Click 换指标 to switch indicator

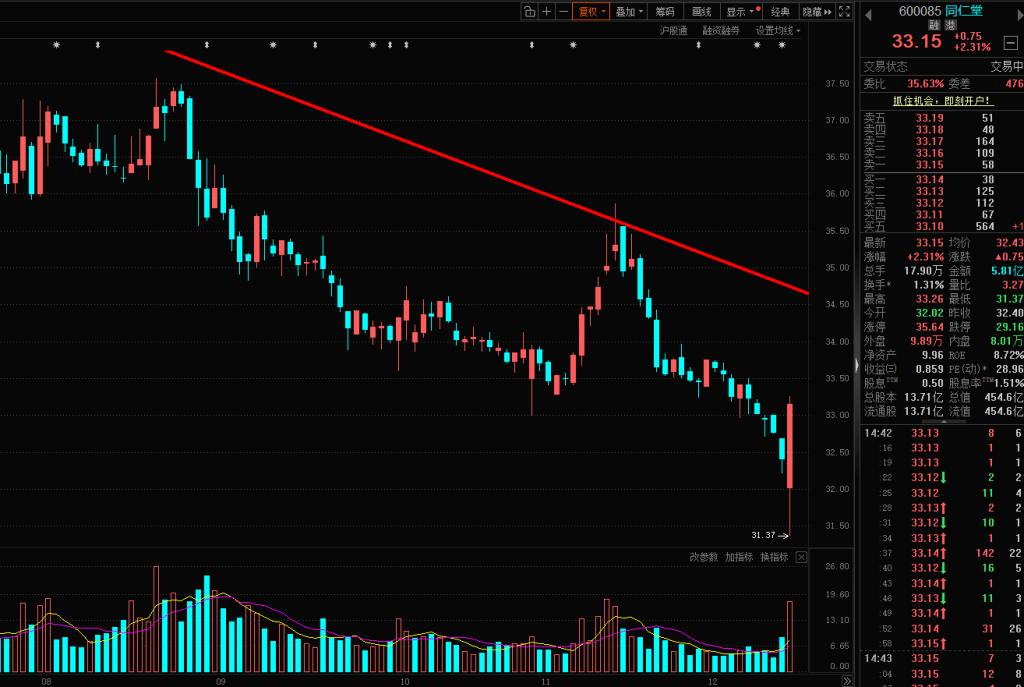(x=774, y=557)
